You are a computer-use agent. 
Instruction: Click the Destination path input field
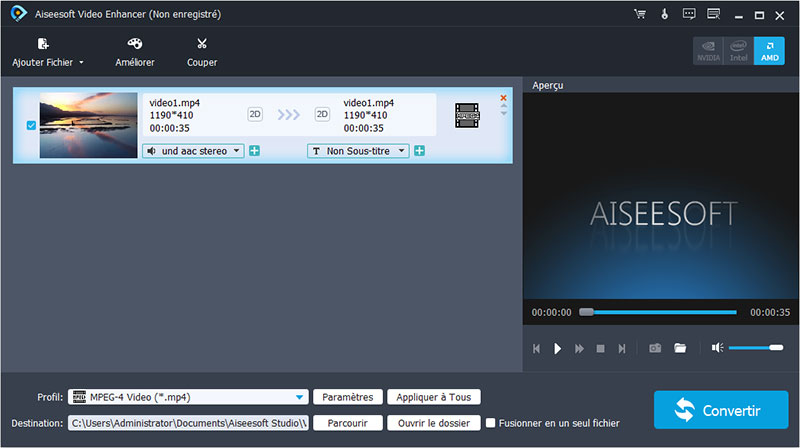pyautogui.click(x=188, y=423)
